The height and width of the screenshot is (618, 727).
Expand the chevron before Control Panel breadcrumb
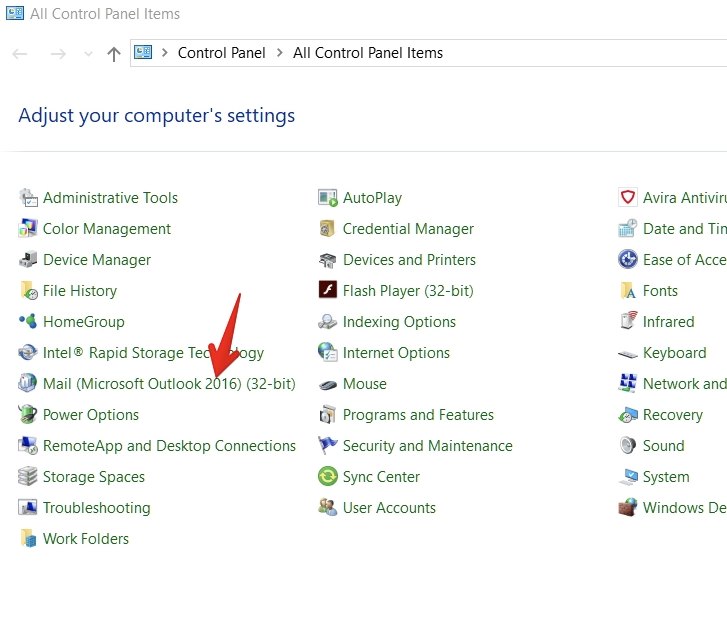click(x=165, y=52)
